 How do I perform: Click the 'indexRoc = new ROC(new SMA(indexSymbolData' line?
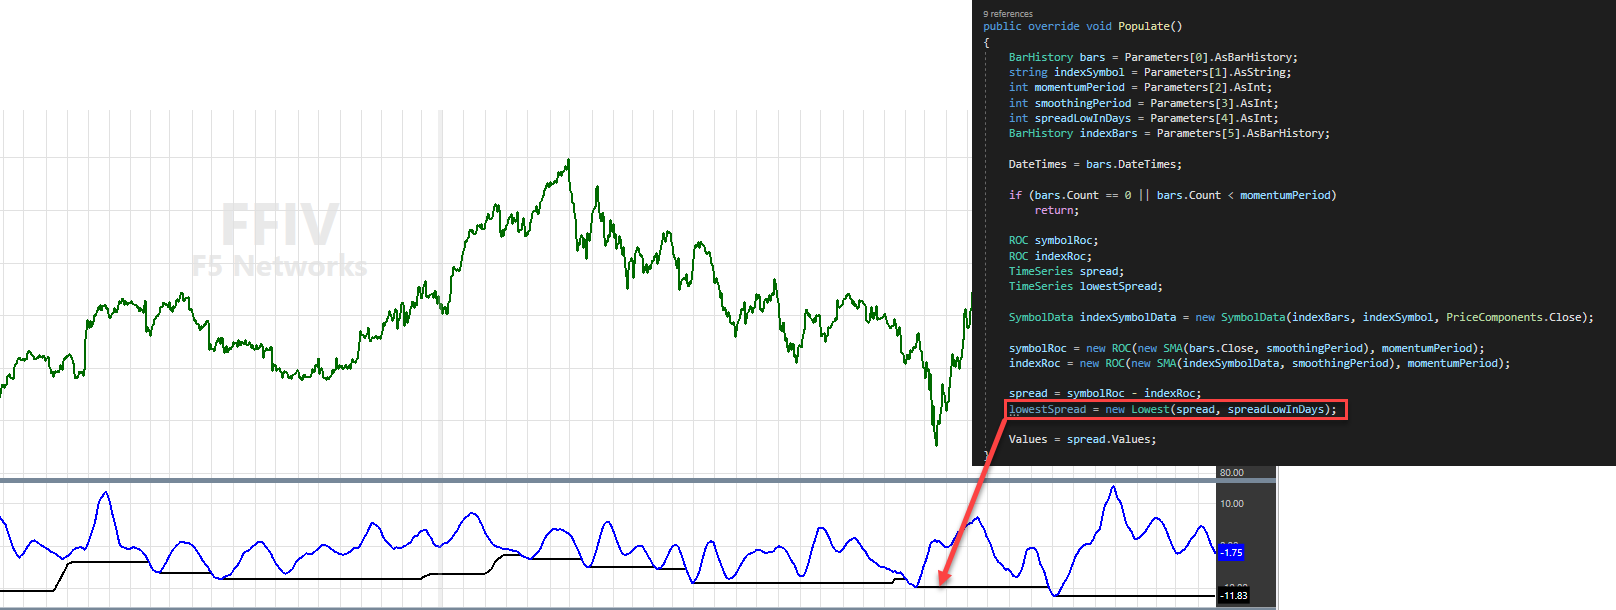point(1259,363)
